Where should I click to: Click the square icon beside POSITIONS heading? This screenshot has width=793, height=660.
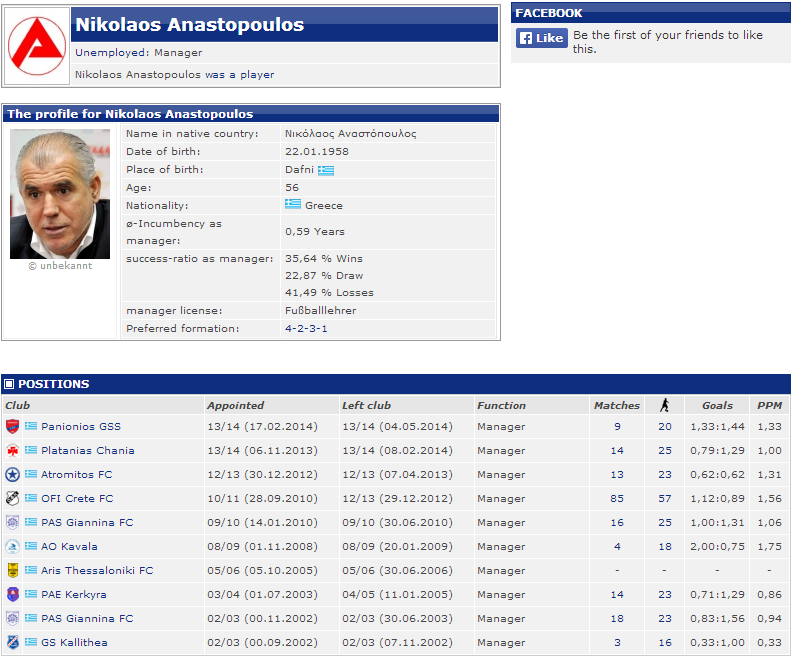point(9,384)
